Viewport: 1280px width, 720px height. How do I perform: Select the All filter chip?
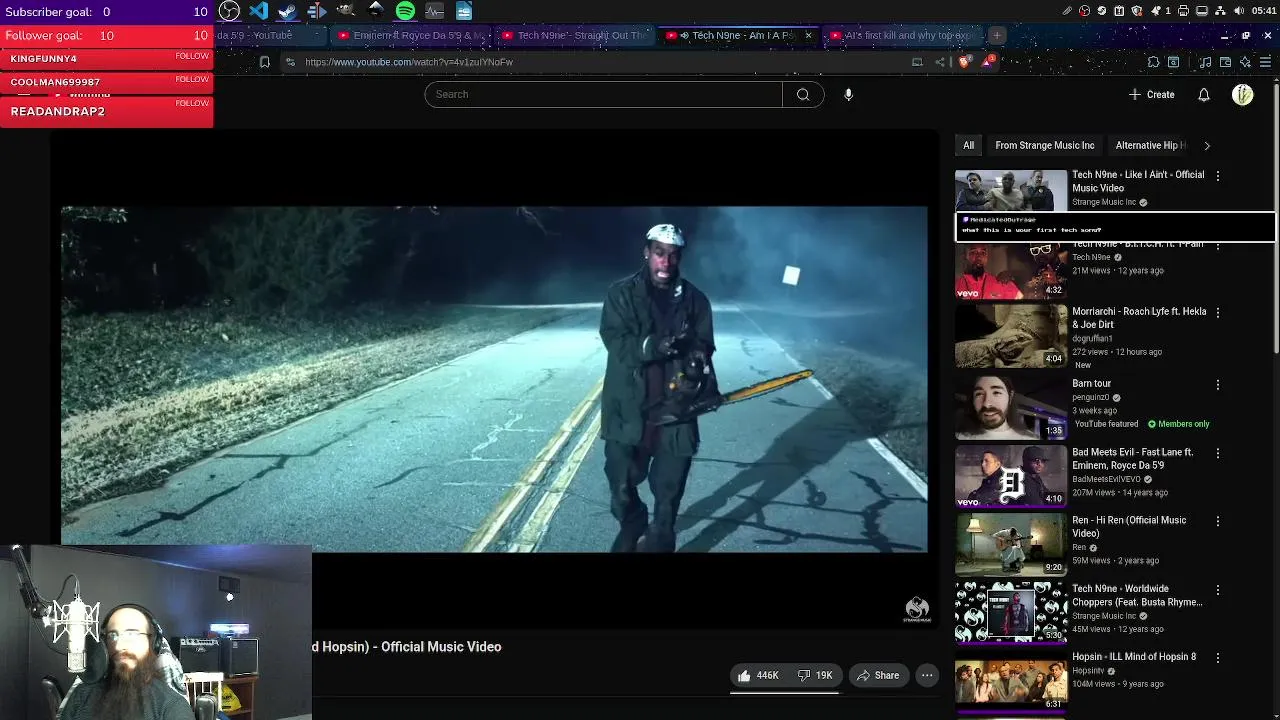click(968, 145)
